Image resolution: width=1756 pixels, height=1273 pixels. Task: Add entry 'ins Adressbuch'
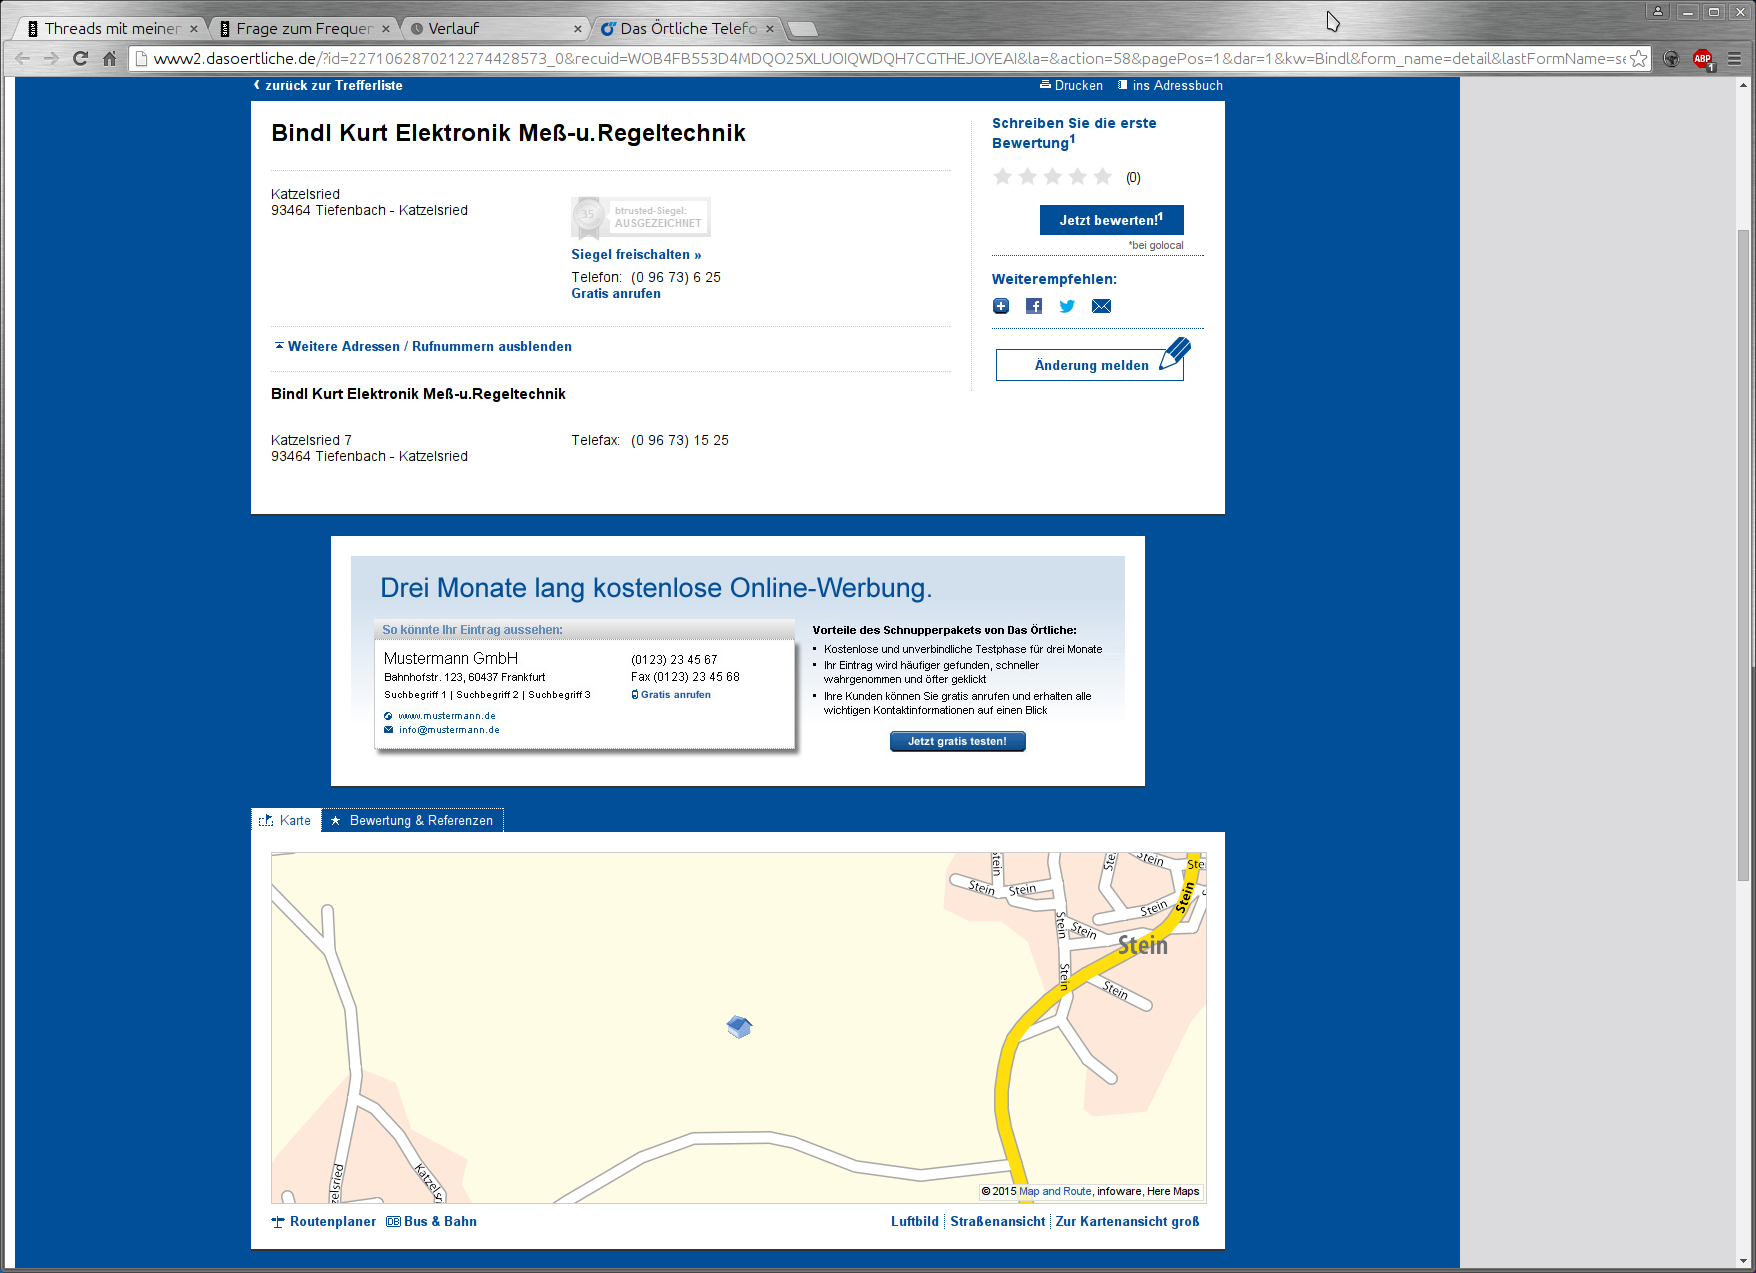(x=1170, y=85)
